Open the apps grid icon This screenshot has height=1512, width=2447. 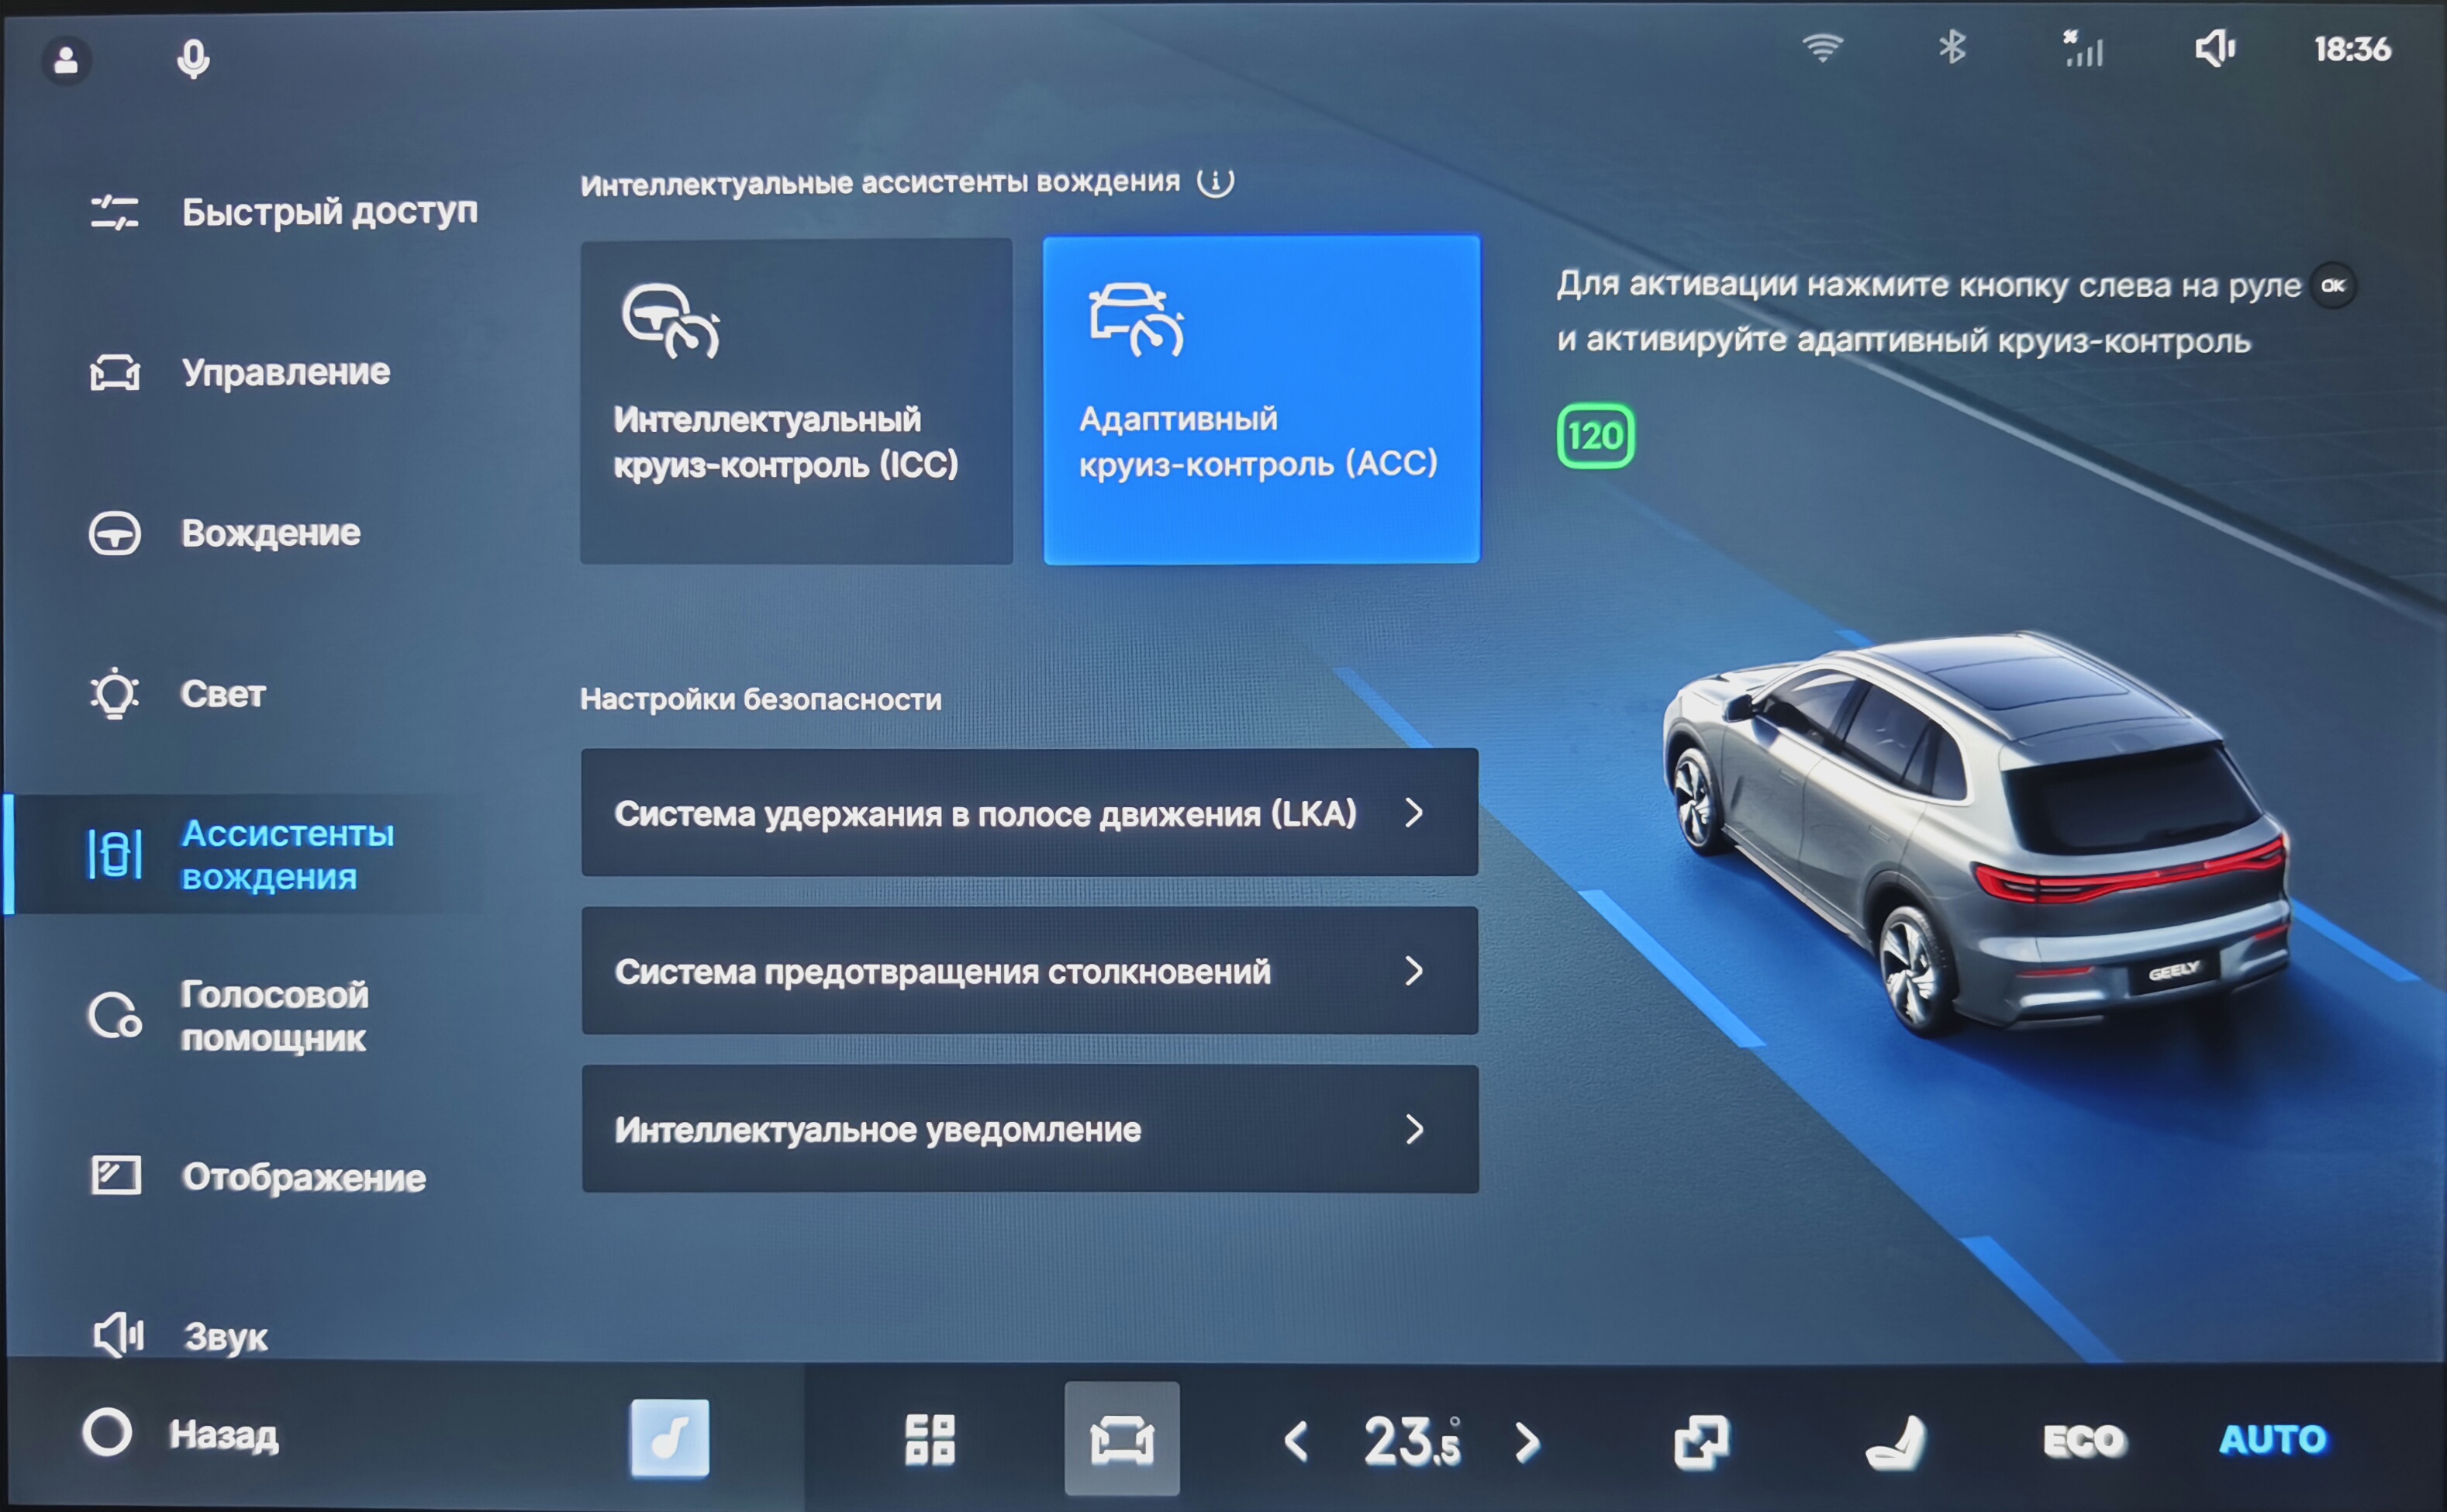(x=929, y=1439)
